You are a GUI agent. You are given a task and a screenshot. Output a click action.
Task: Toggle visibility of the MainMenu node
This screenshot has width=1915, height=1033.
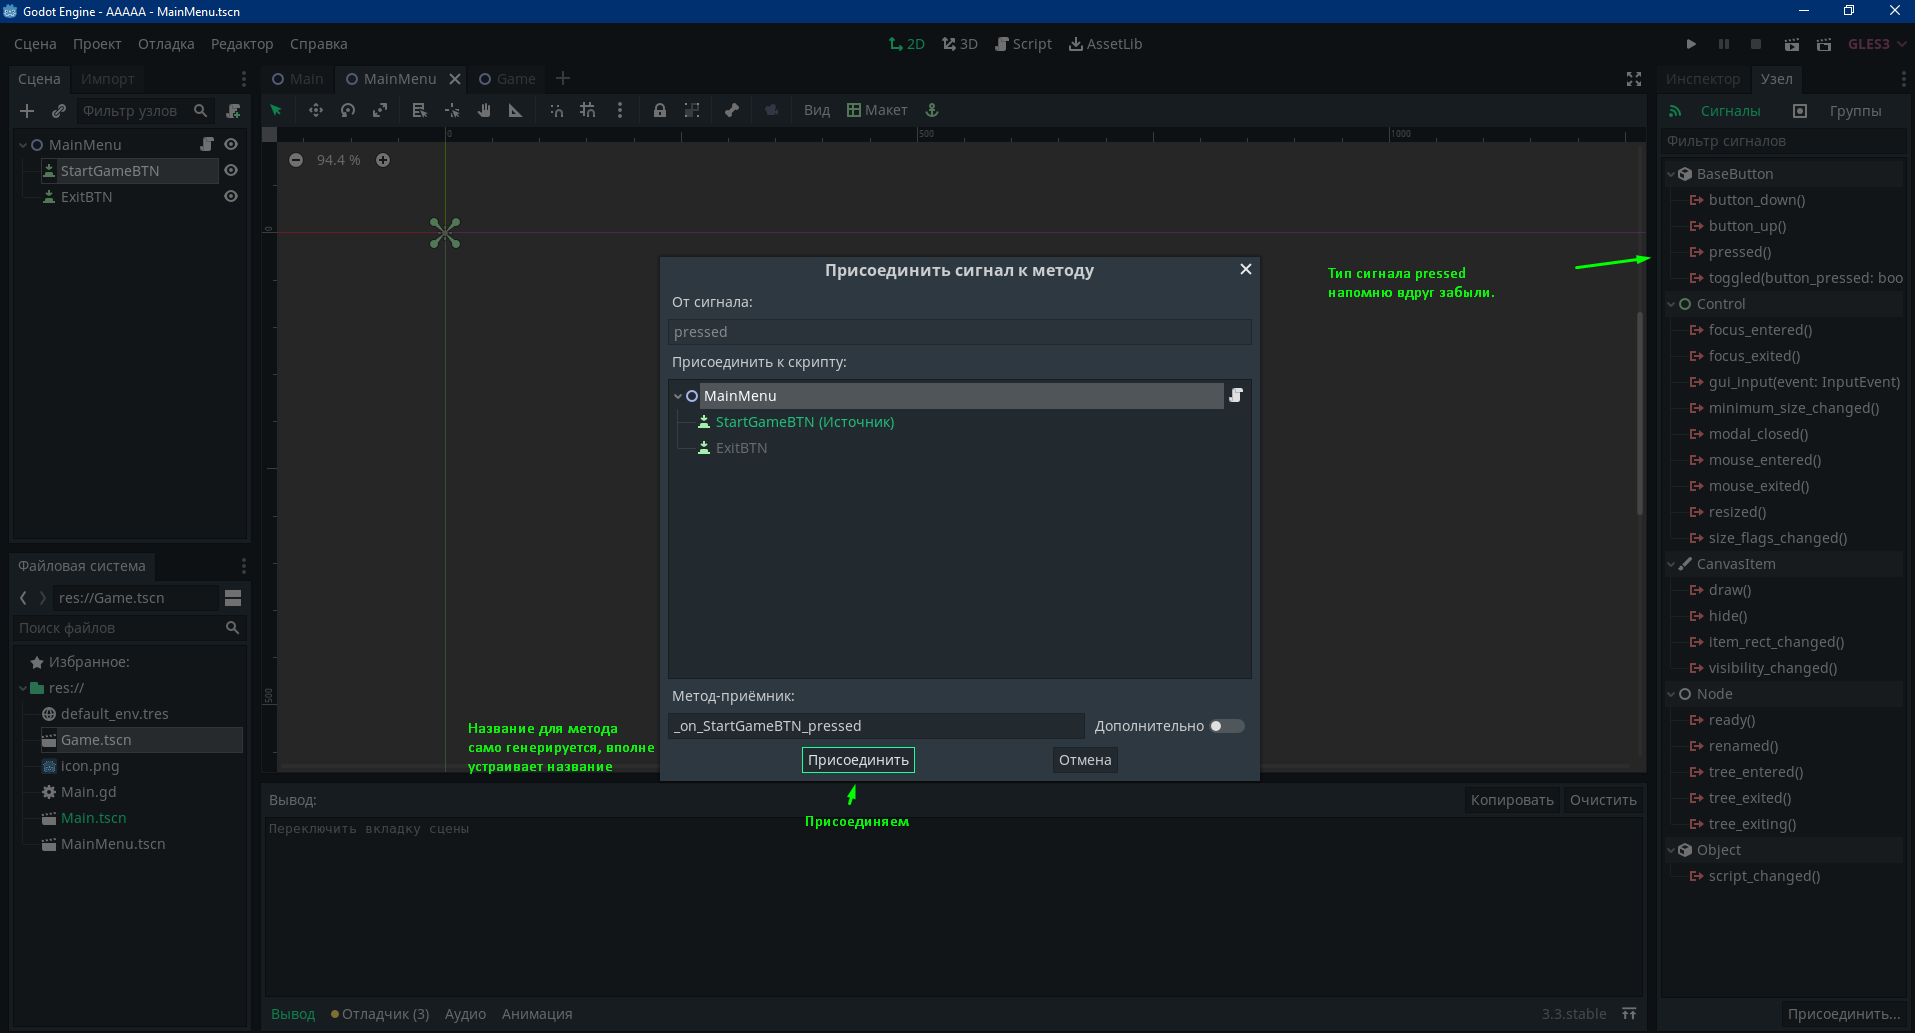click(231, 144)
